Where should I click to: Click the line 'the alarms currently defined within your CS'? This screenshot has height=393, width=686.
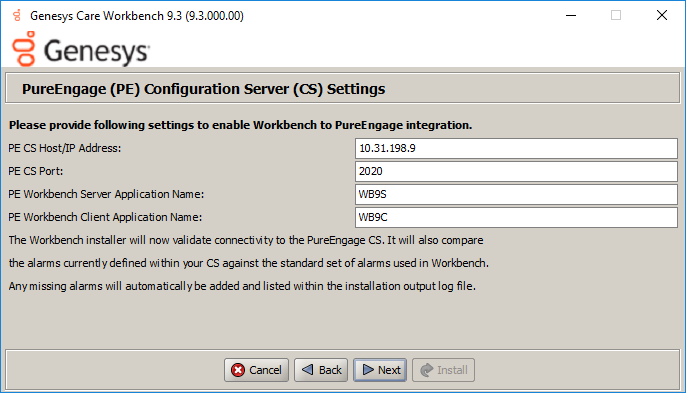point(248,263)
